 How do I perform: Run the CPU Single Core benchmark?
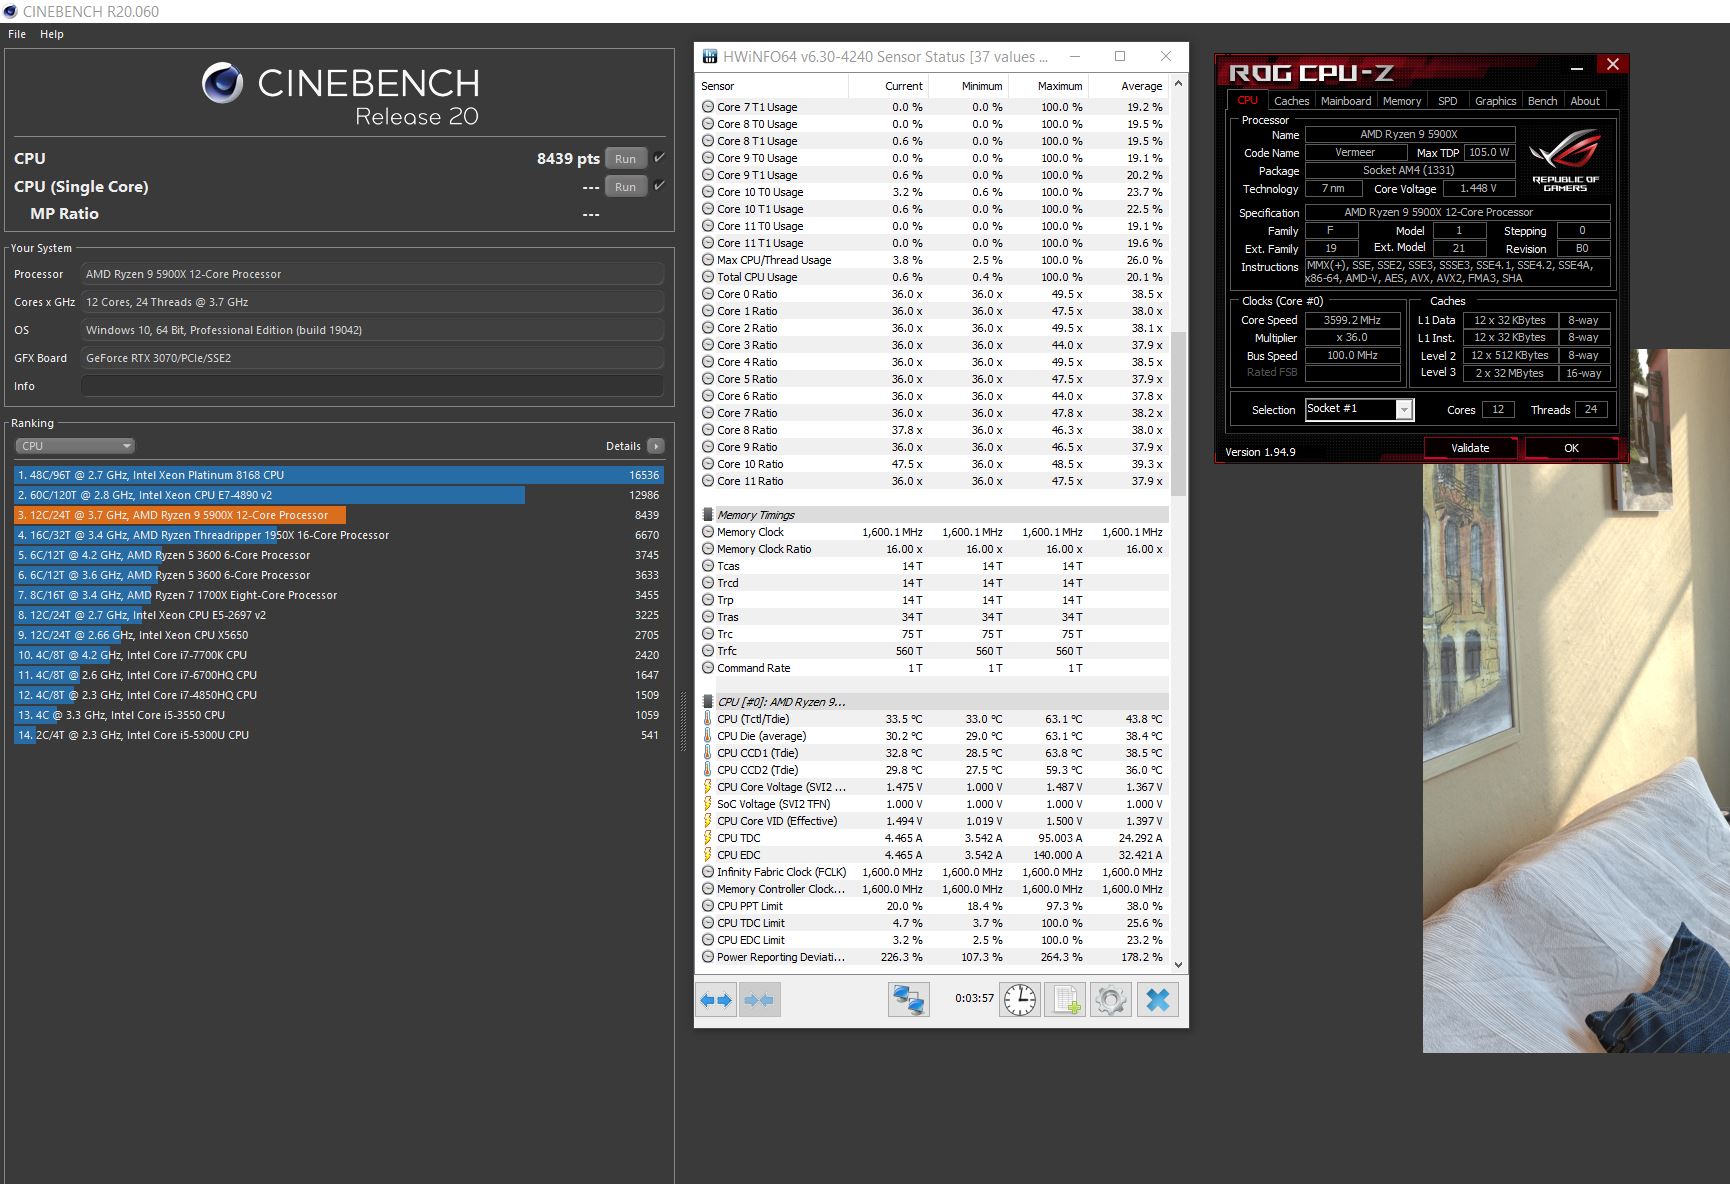pyautogui.click(x=625, y=187)
